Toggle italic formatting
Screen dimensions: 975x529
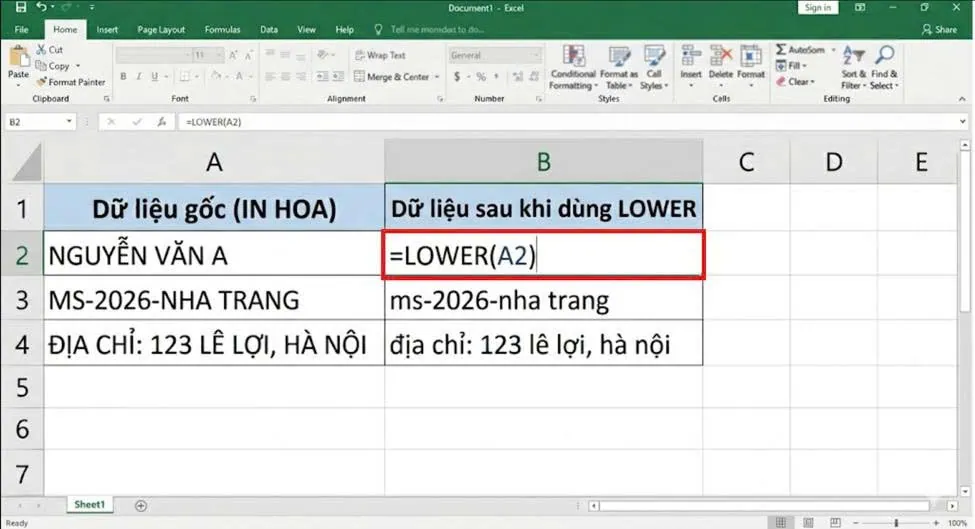[138, 76]
